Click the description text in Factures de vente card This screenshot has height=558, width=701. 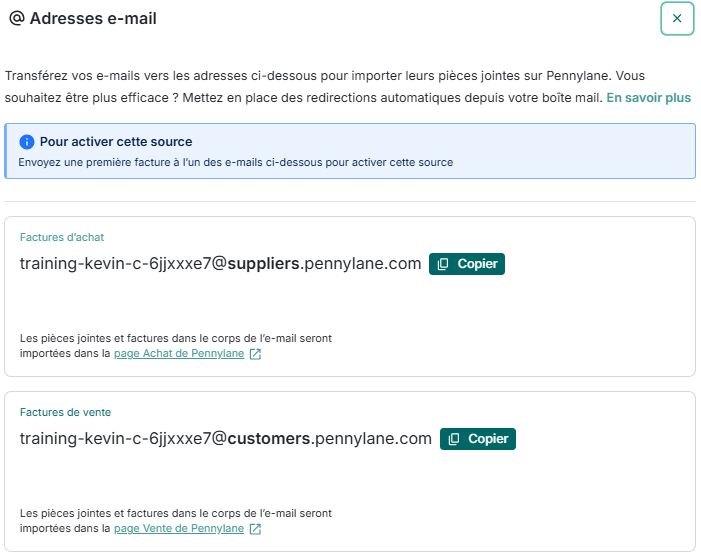[x=175, y=513]
